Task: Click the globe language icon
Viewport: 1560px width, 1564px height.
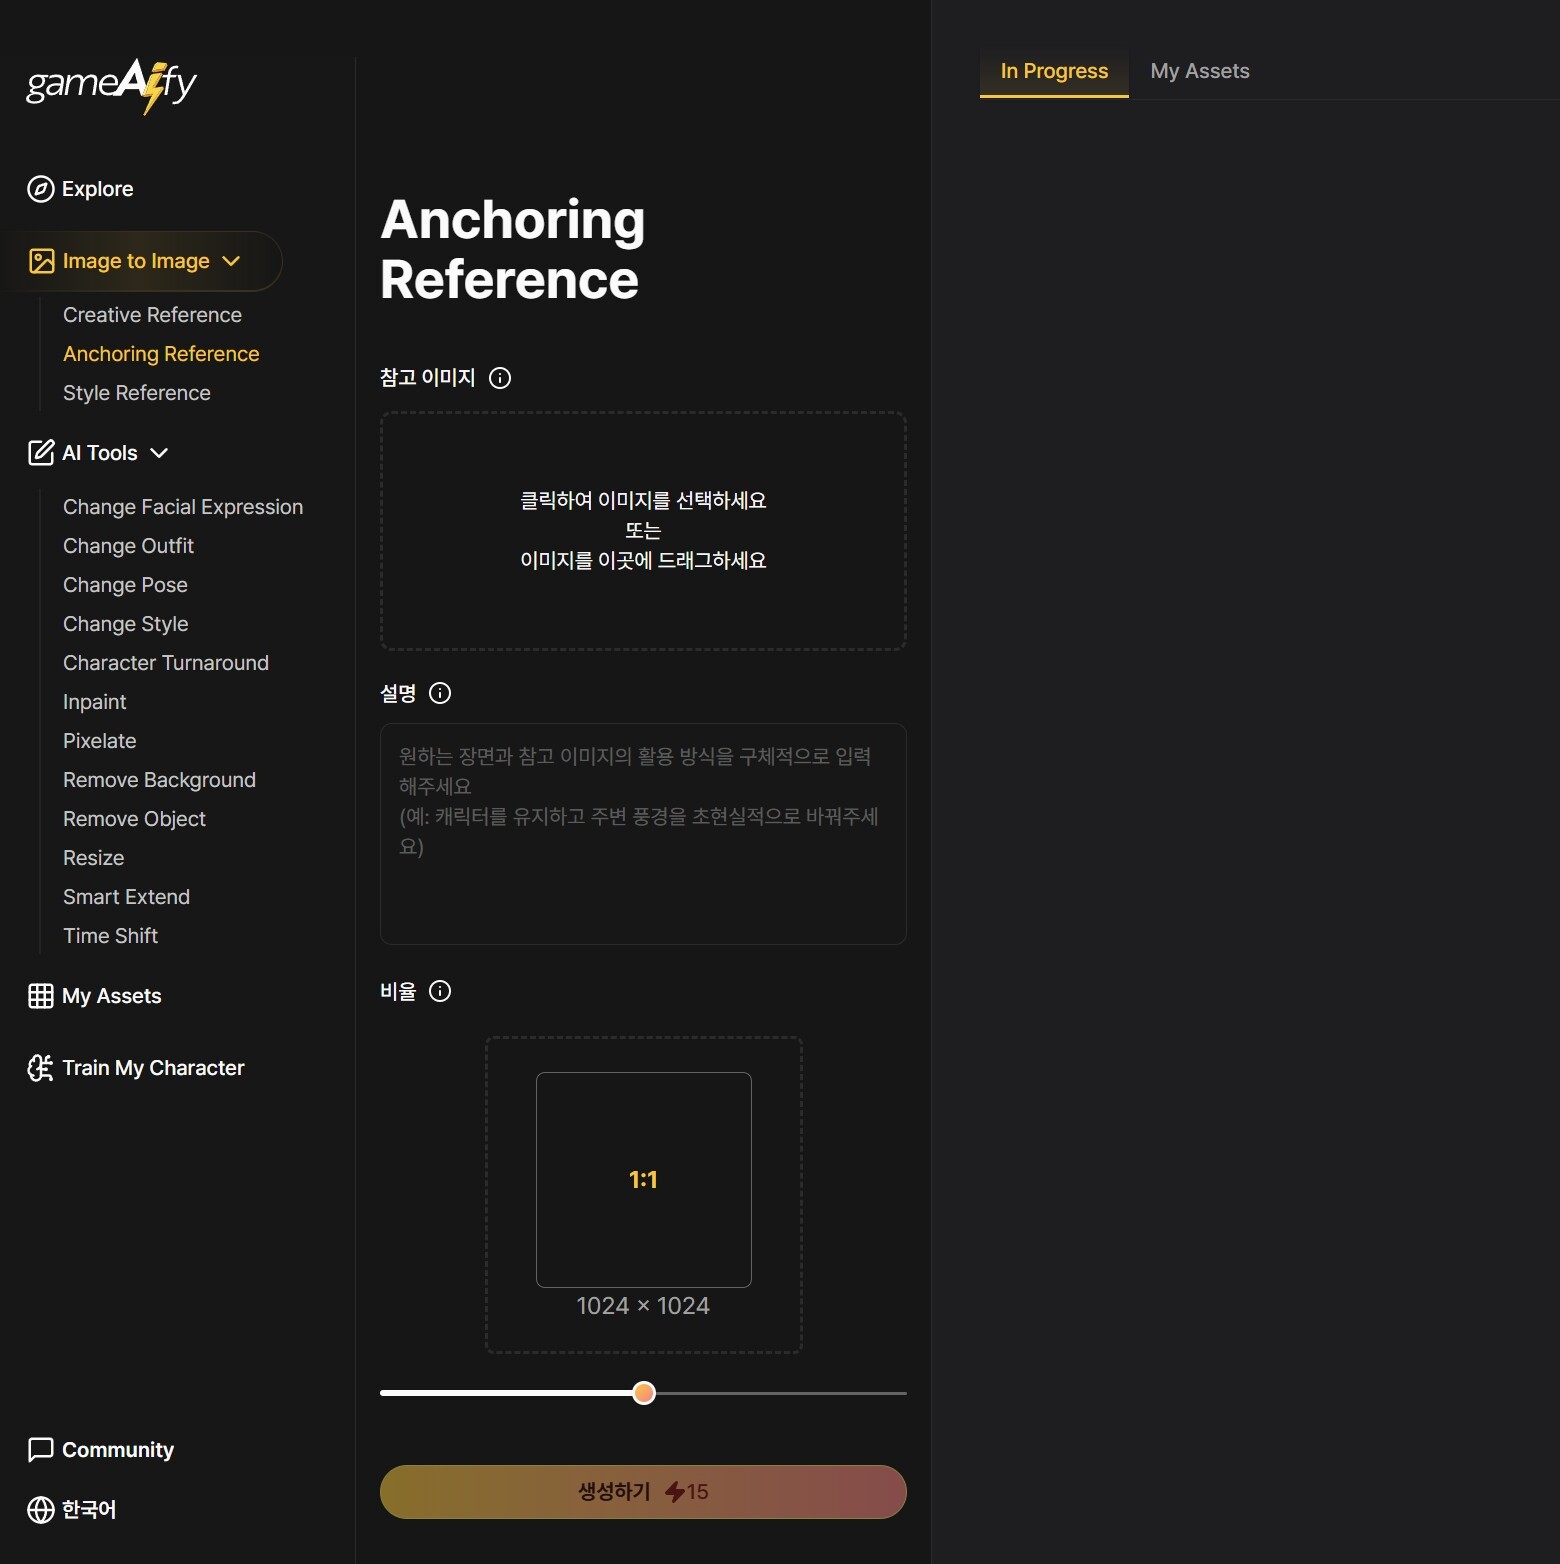Action: tap(41, 1510)
